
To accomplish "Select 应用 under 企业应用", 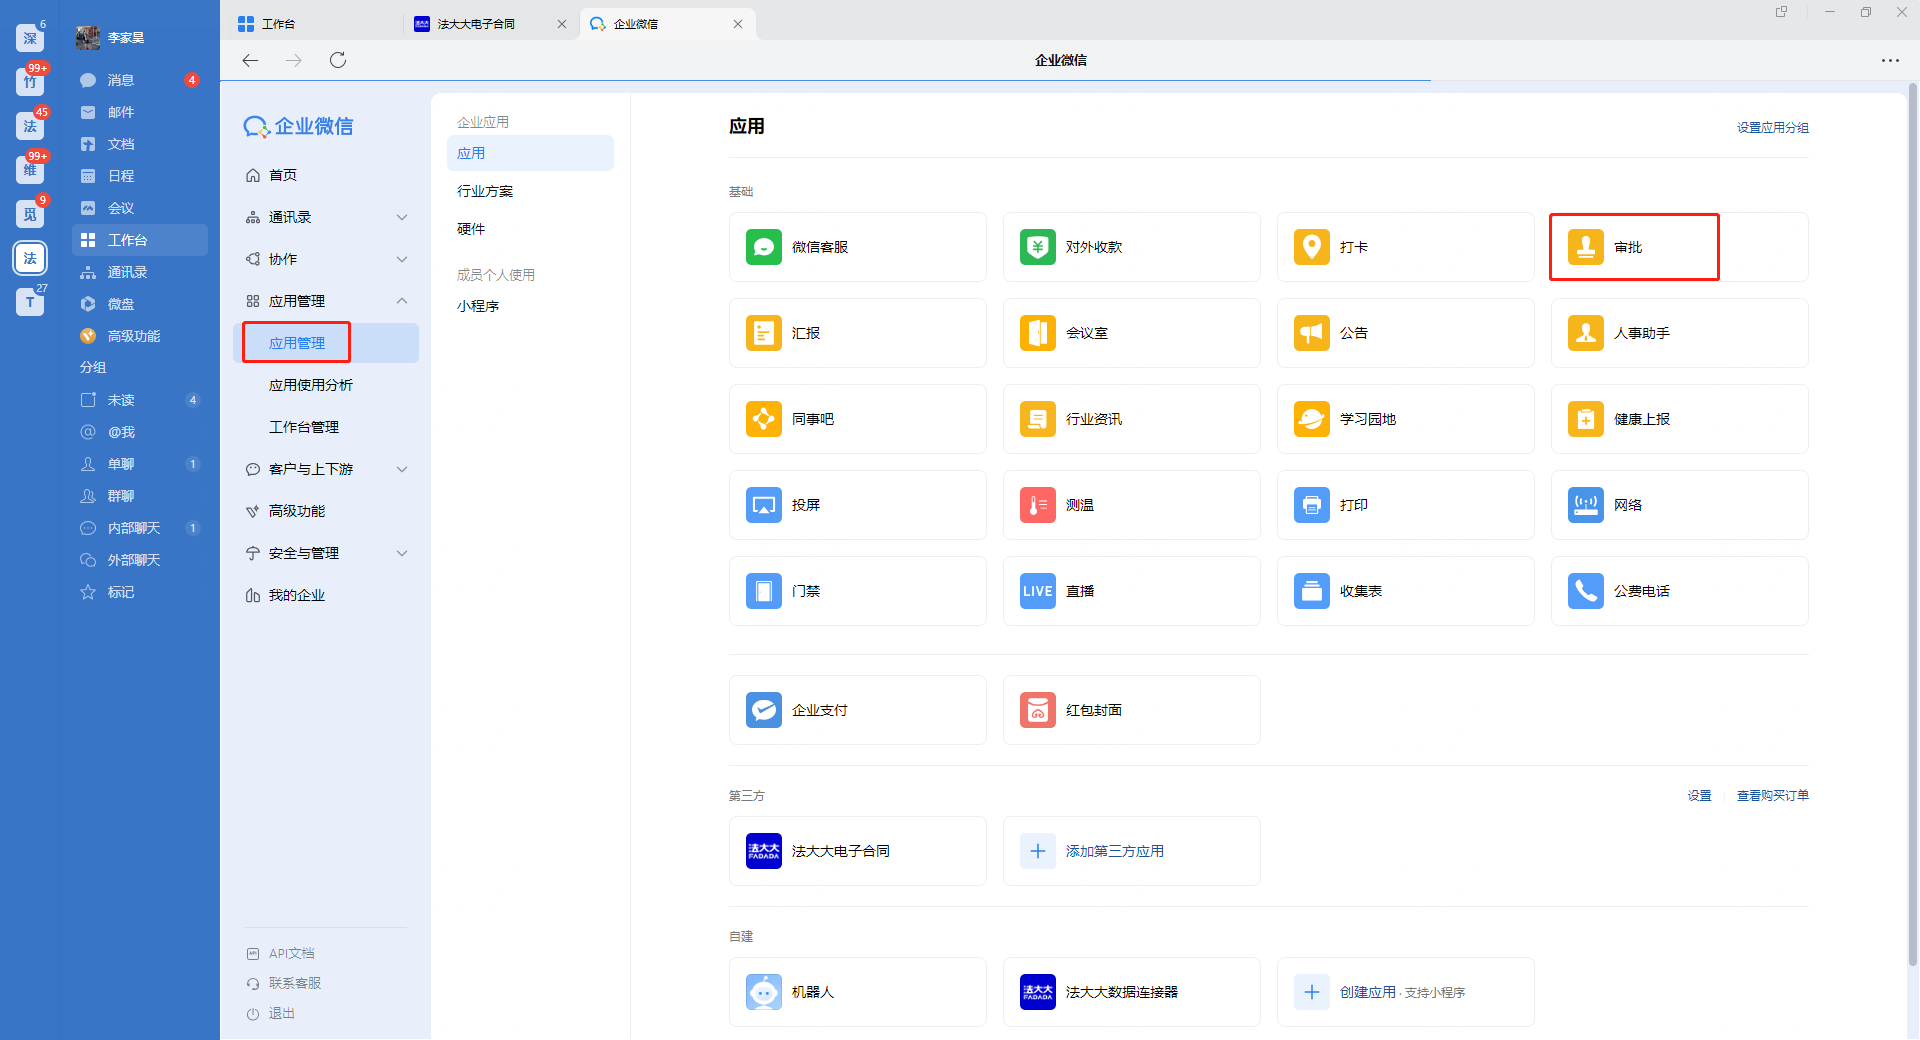I will pyautogui.click(x=530, y=153).
